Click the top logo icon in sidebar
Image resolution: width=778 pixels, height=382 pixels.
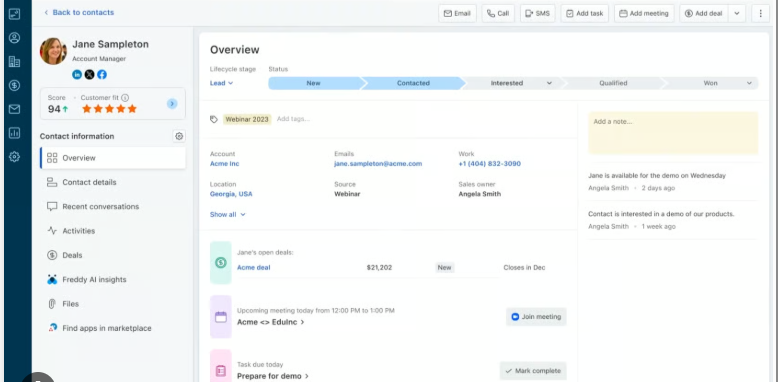point(14,13)
